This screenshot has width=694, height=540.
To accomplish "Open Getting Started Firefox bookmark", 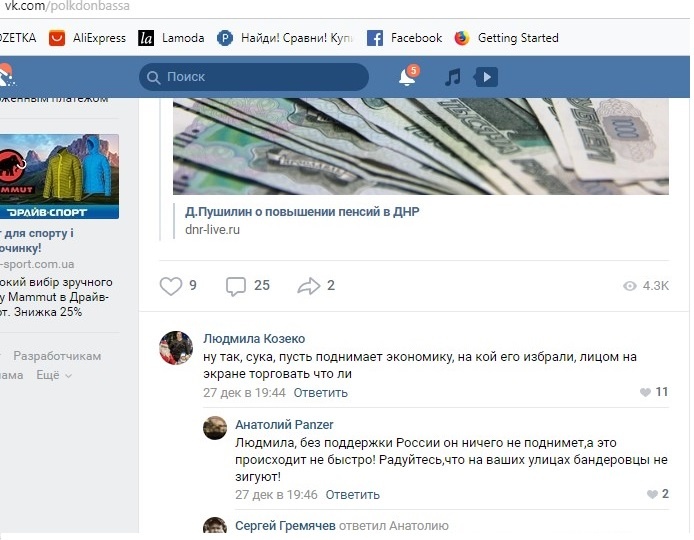I will point(506,38).
